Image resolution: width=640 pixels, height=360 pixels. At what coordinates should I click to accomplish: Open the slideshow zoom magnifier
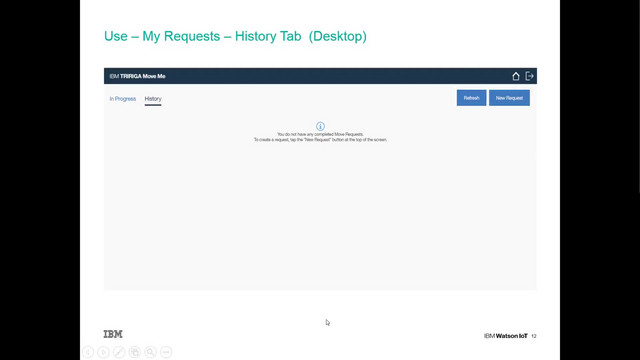point(150,352)
